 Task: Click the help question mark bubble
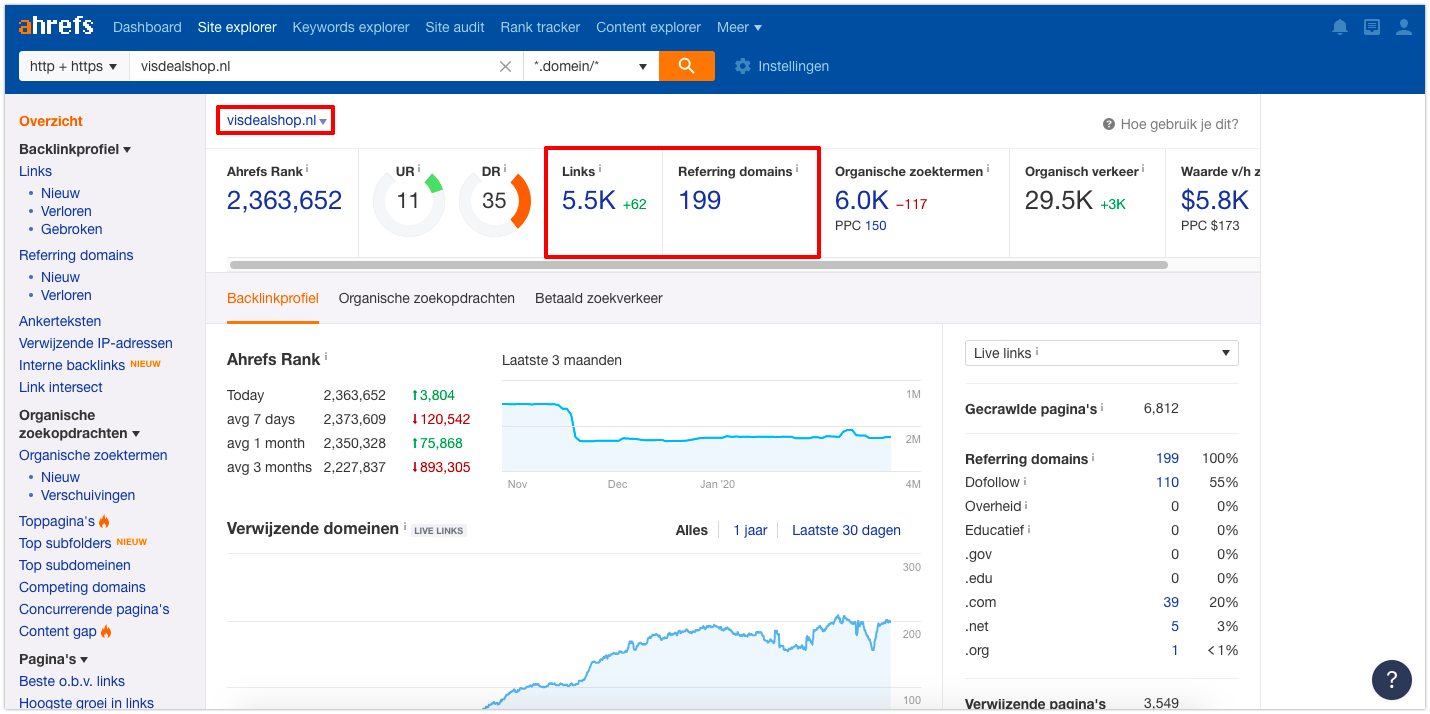pyautogui.click(x=1391, y=680)
